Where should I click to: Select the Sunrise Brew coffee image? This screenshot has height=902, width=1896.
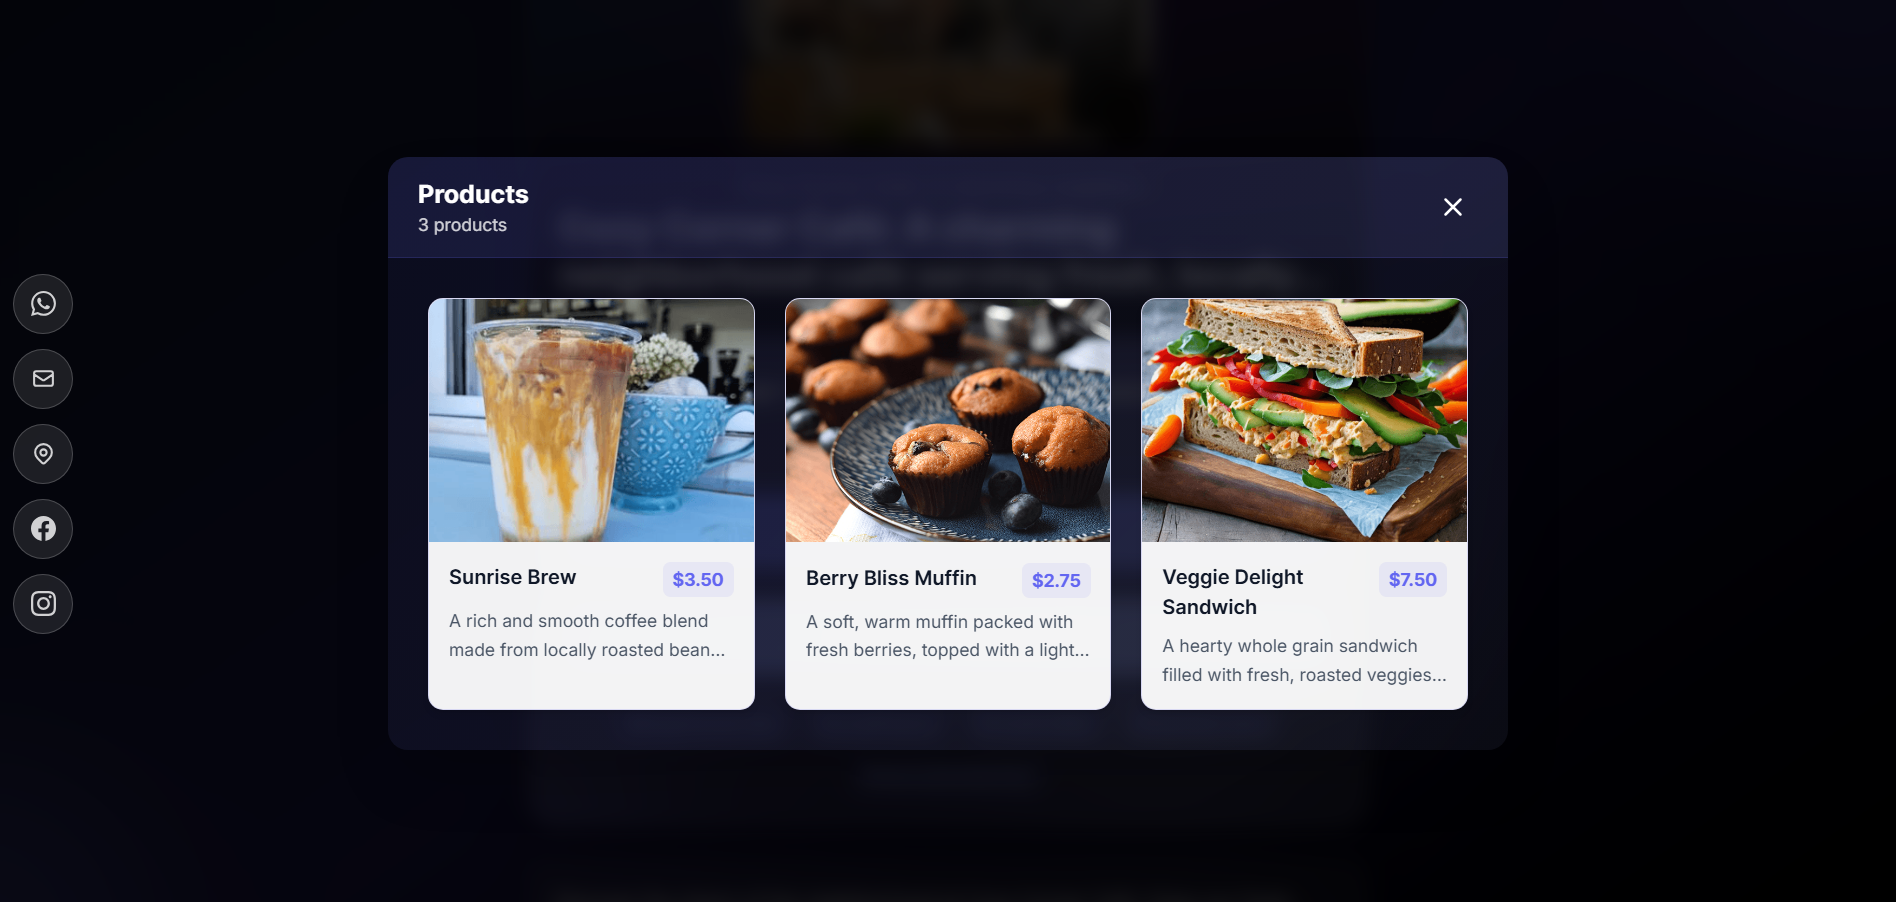pos(591,420)
